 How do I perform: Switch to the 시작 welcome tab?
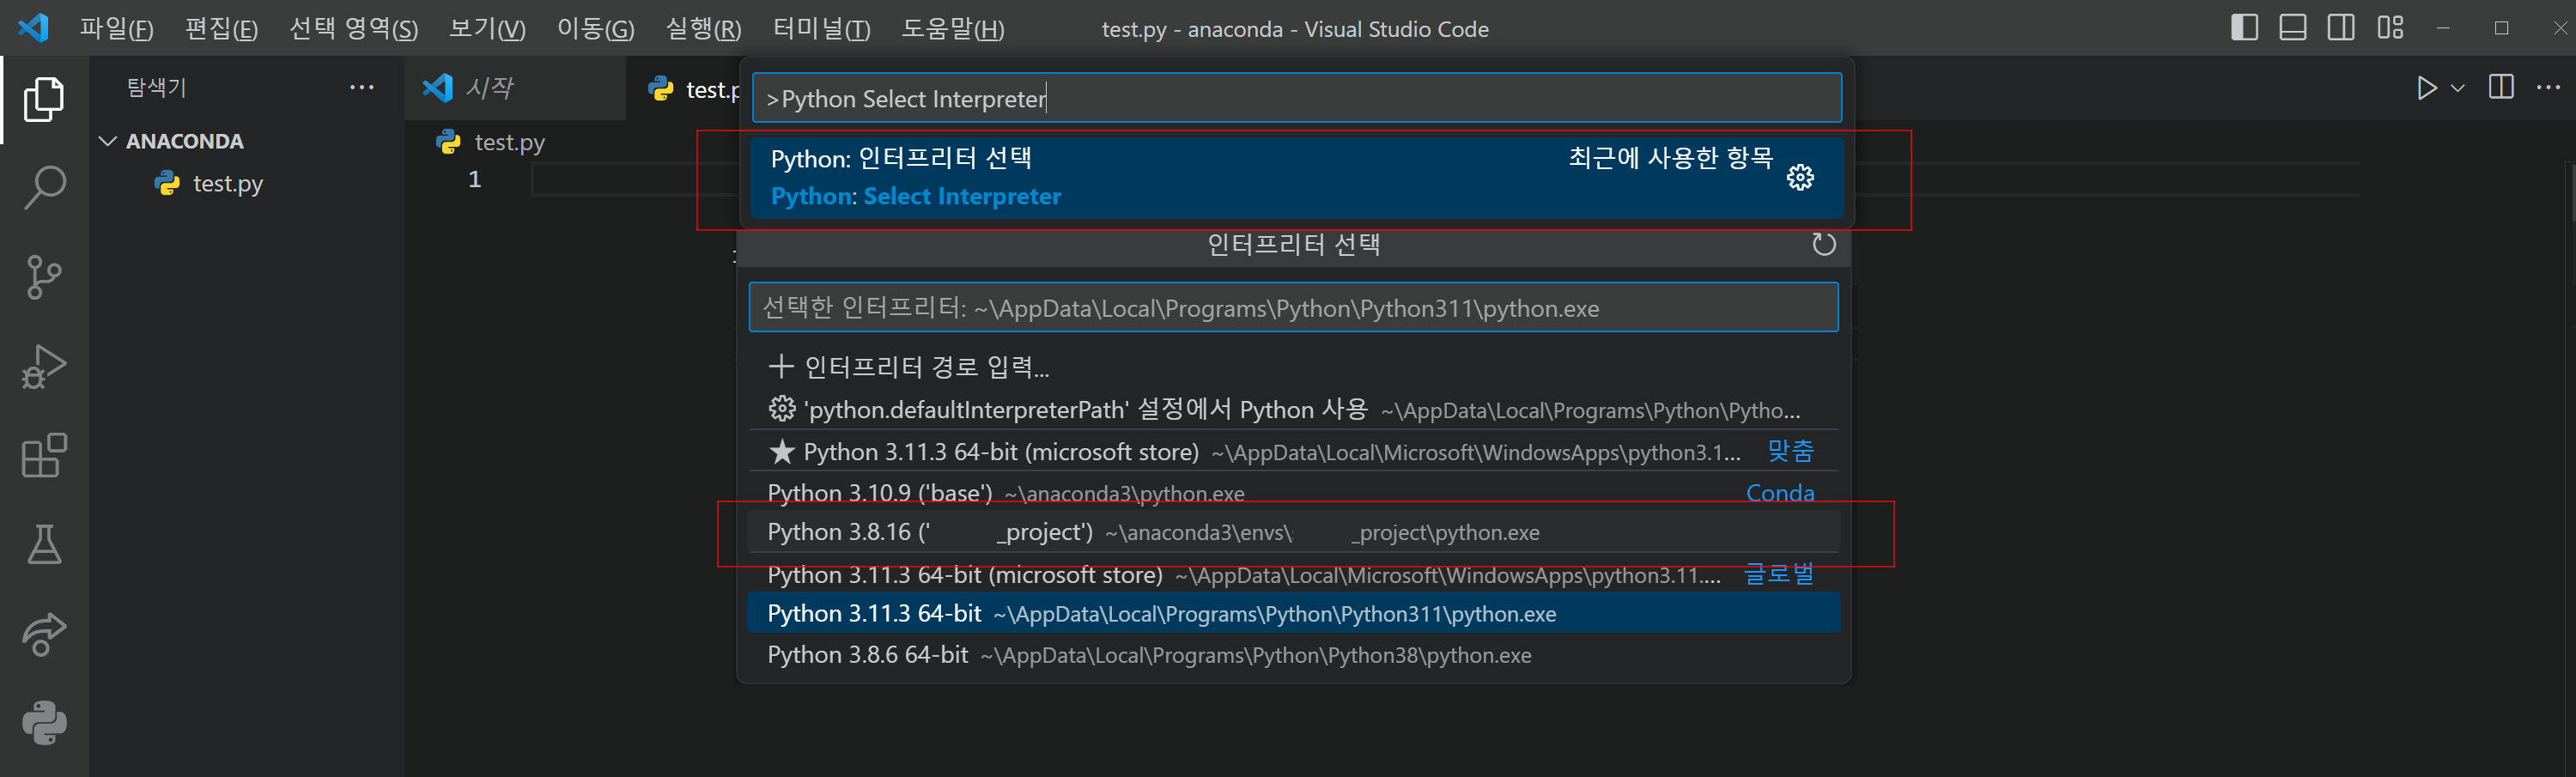click(515, 88)
